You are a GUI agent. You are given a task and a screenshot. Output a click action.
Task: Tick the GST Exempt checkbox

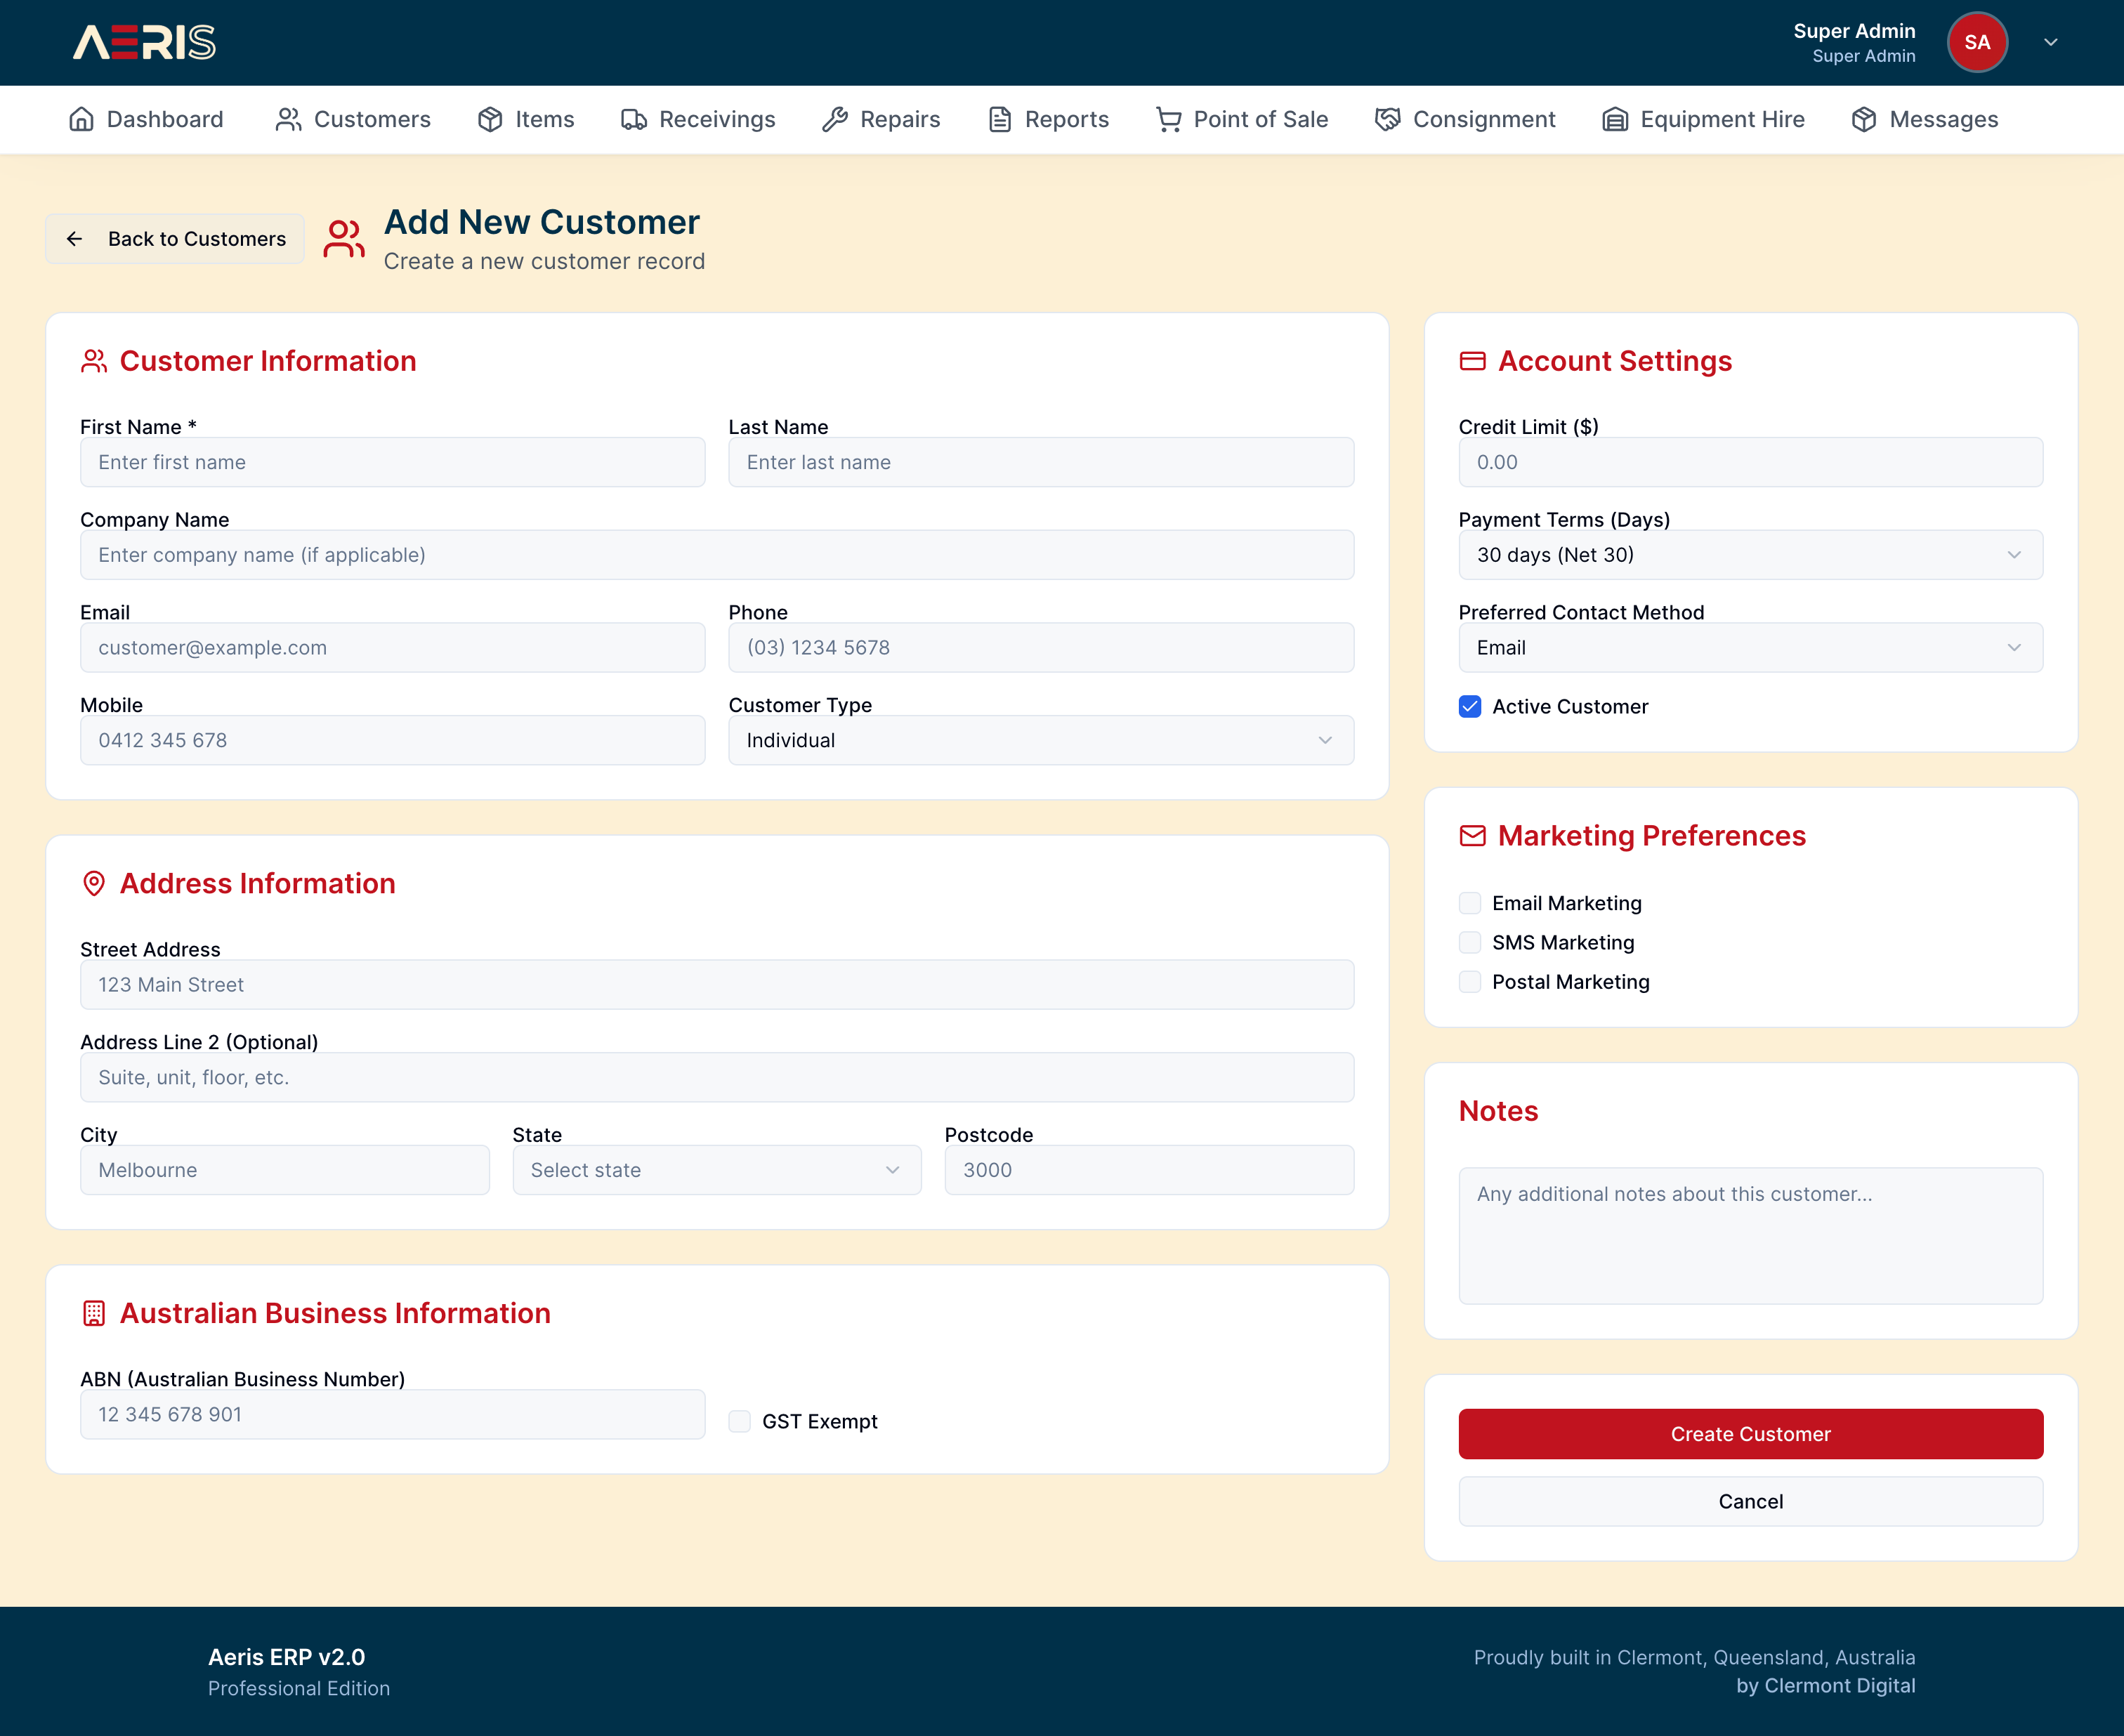tap(739, 1421)
